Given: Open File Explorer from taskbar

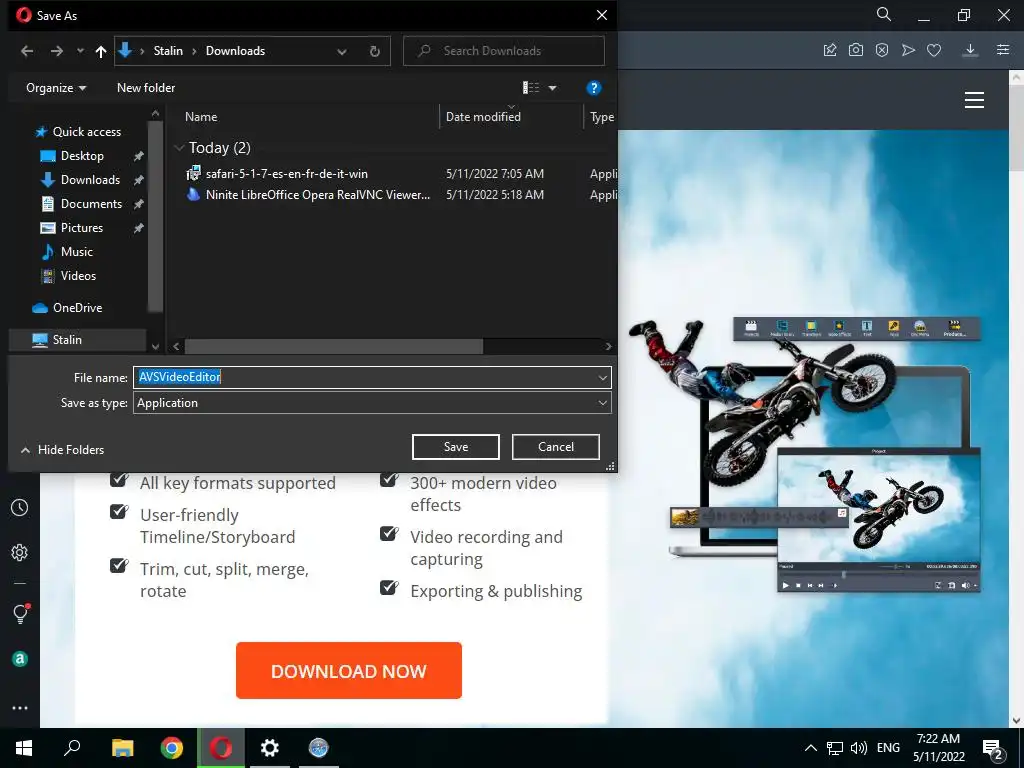Looking at the screenshot, I should 122,748.
